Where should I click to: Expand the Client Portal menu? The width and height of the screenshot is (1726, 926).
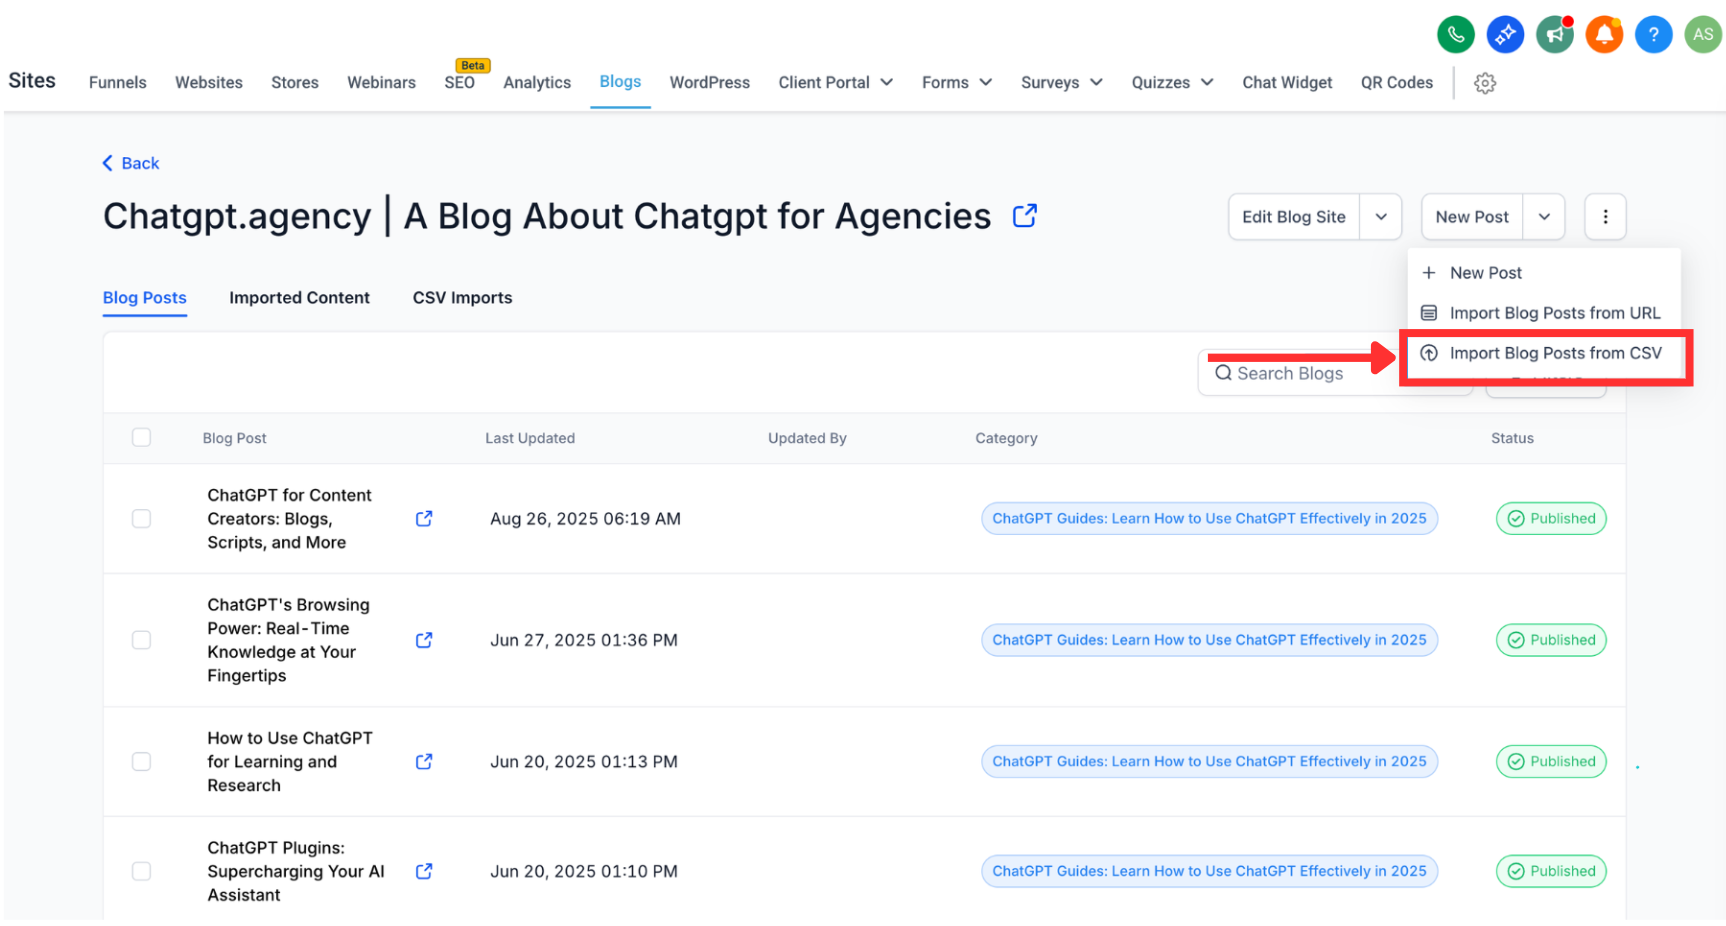pyautogui.click(x=836, y=83)
